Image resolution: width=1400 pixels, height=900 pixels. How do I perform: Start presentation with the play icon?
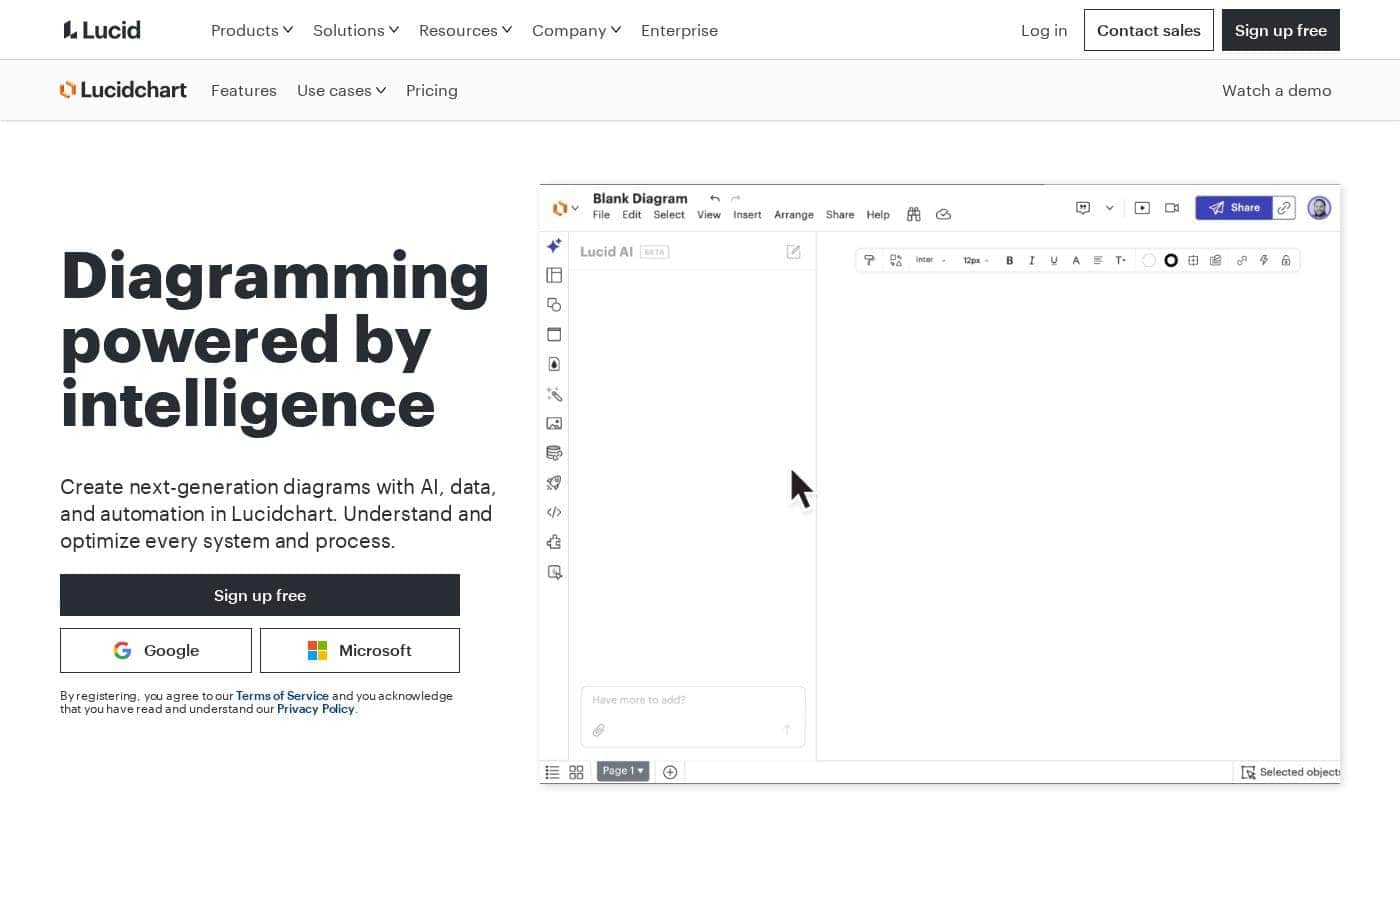1142,208
